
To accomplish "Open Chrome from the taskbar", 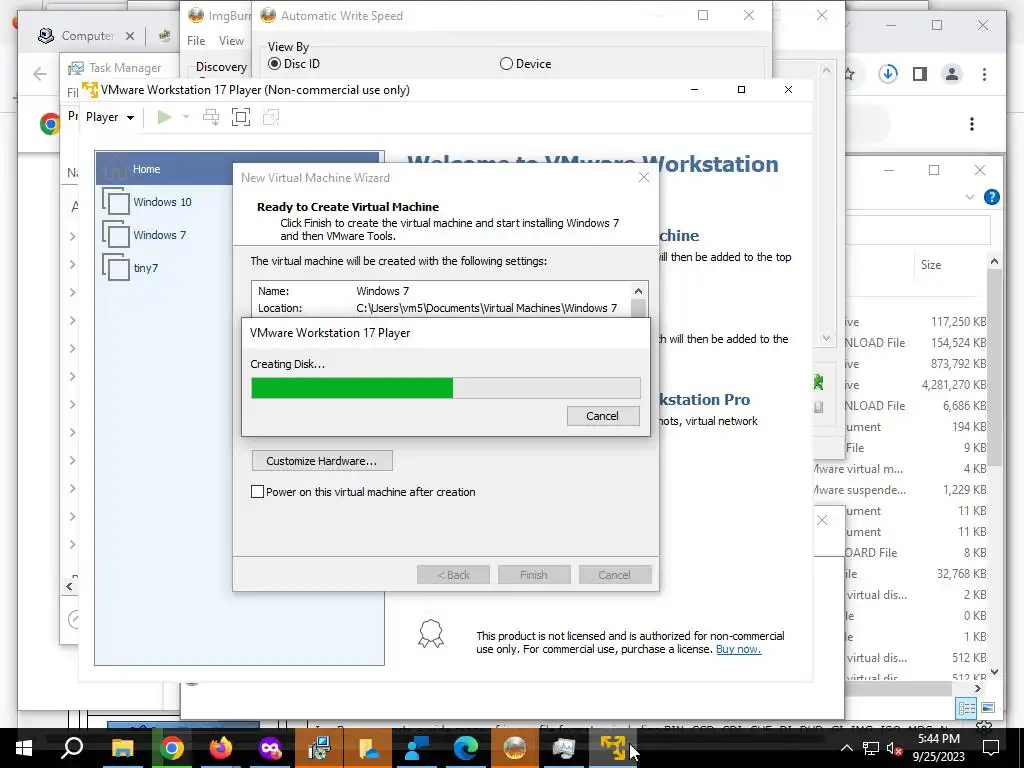I will [172, 748].
